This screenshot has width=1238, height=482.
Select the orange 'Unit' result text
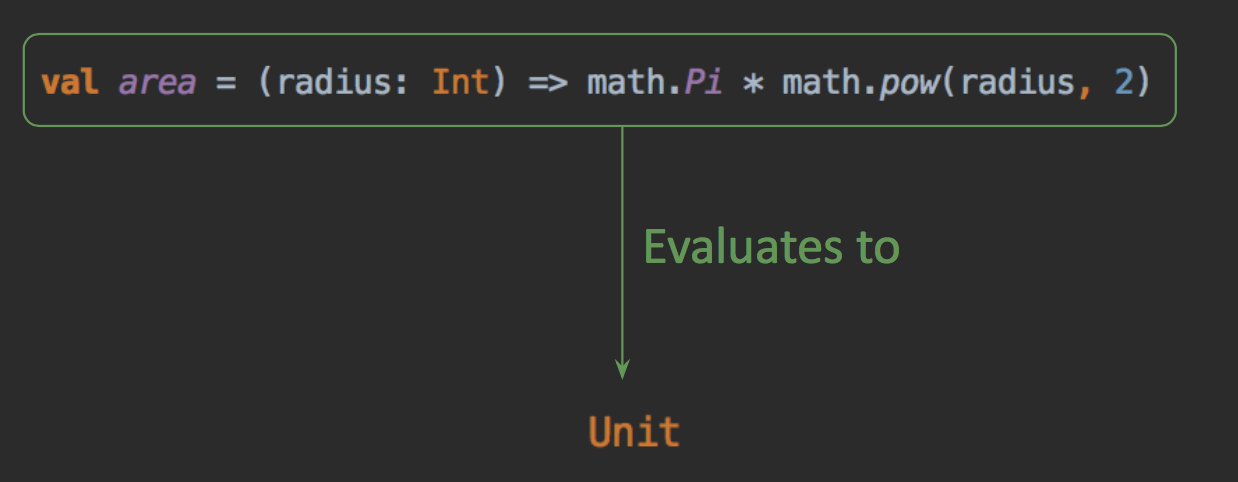[634, 431]
